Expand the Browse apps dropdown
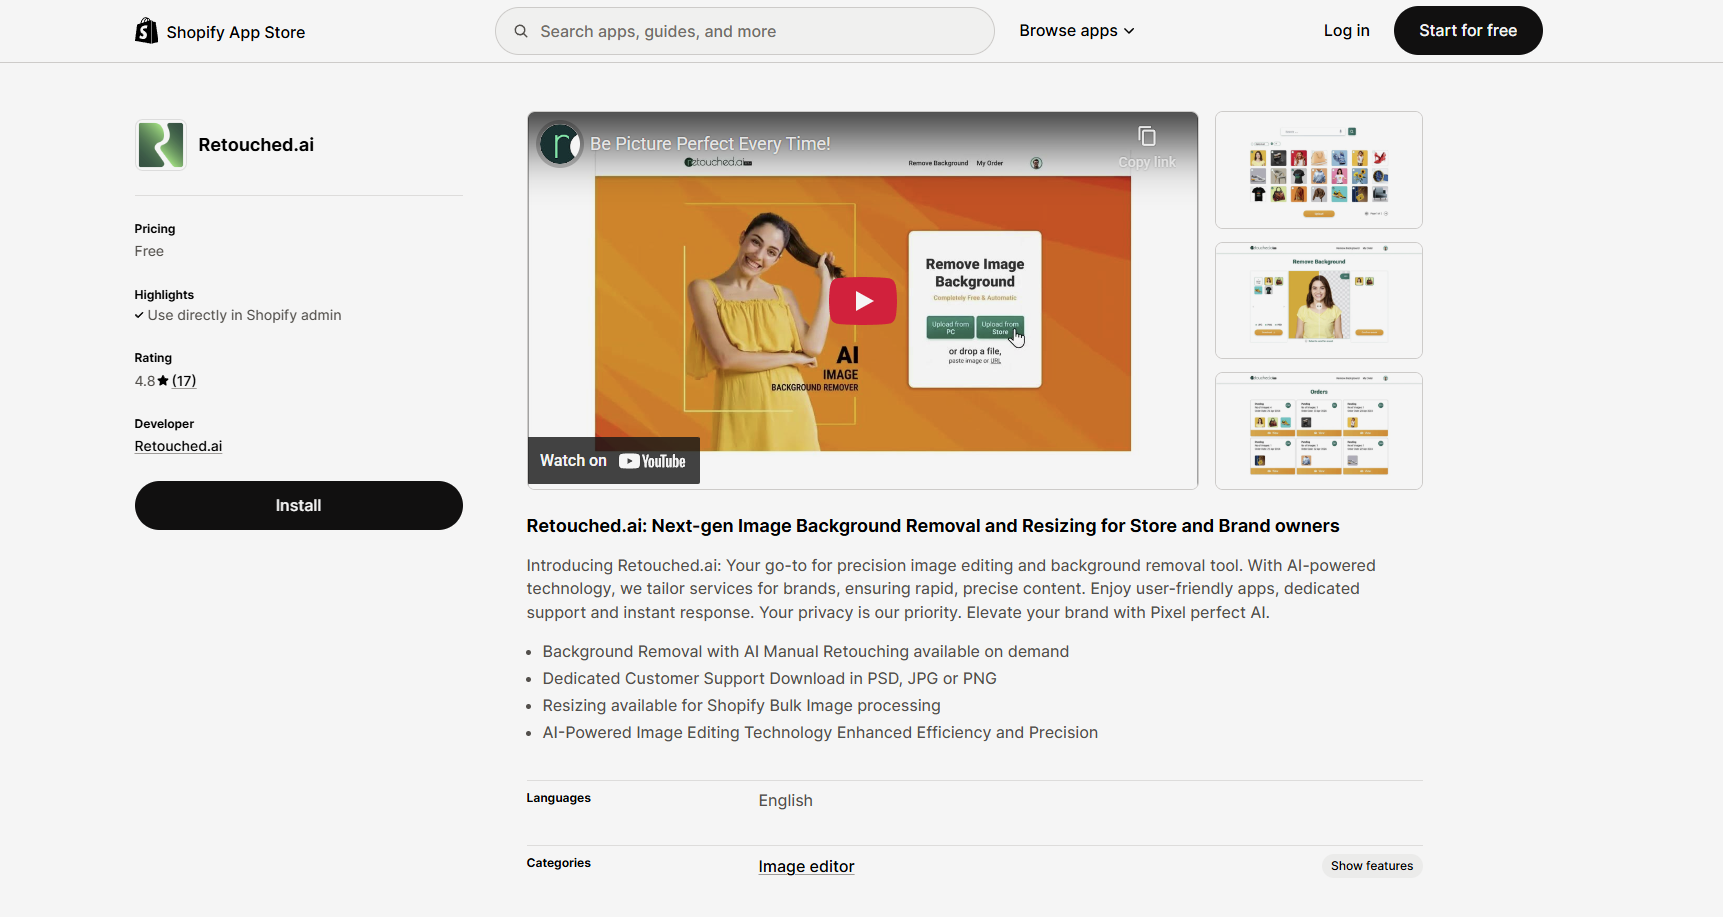This screenshot has width=1723, height=917. [1076, 31]
